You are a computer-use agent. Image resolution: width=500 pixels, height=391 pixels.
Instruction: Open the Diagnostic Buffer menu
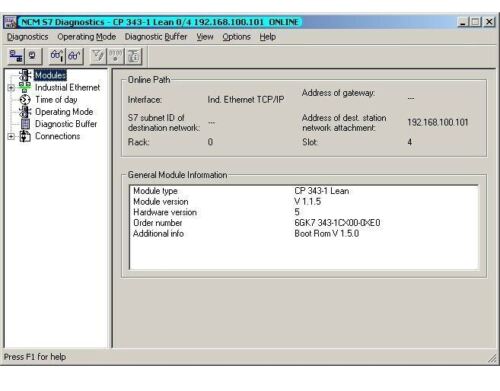[156, 37]
